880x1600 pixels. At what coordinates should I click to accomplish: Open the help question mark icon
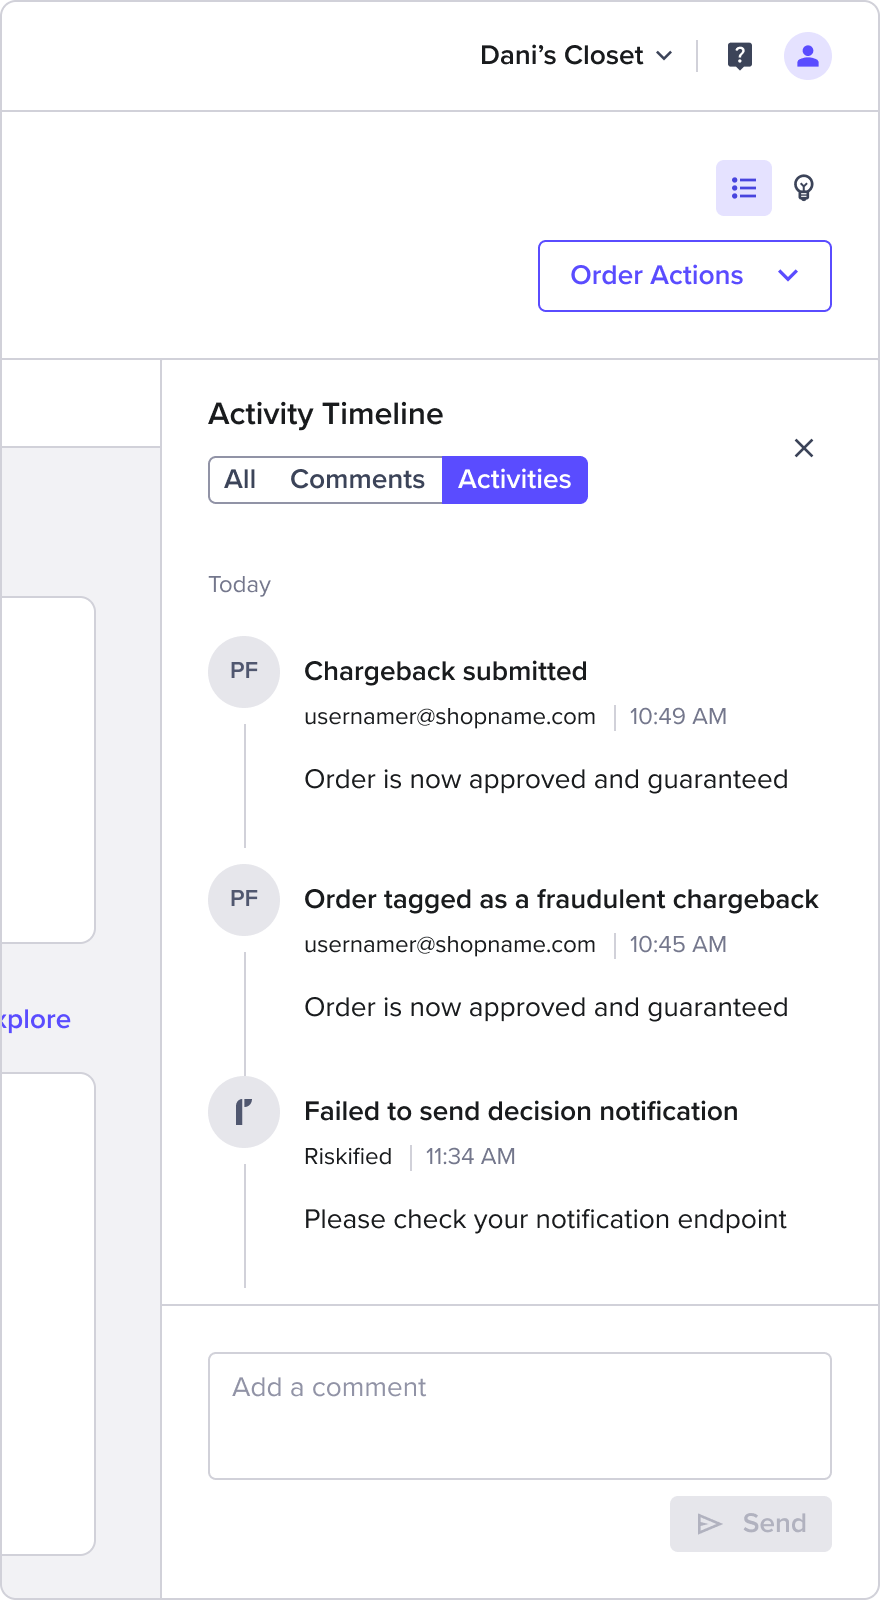(x=740, y=56)
